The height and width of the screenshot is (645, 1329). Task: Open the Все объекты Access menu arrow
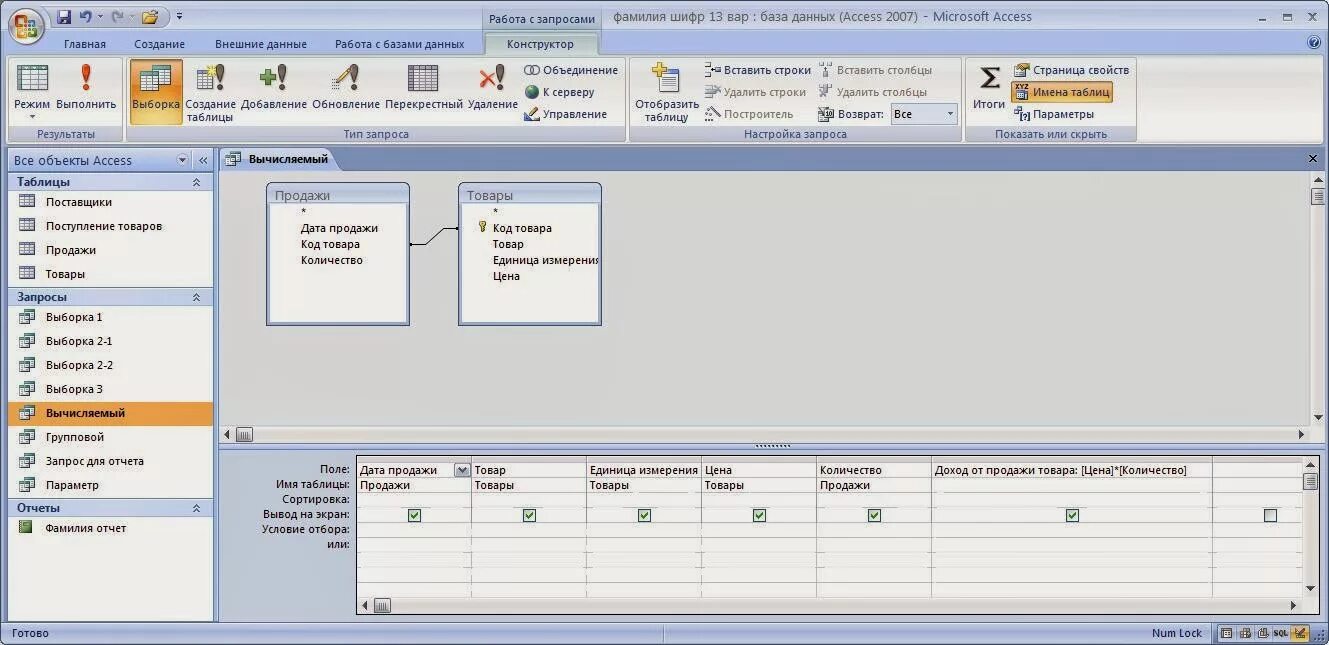click(182, 160)
